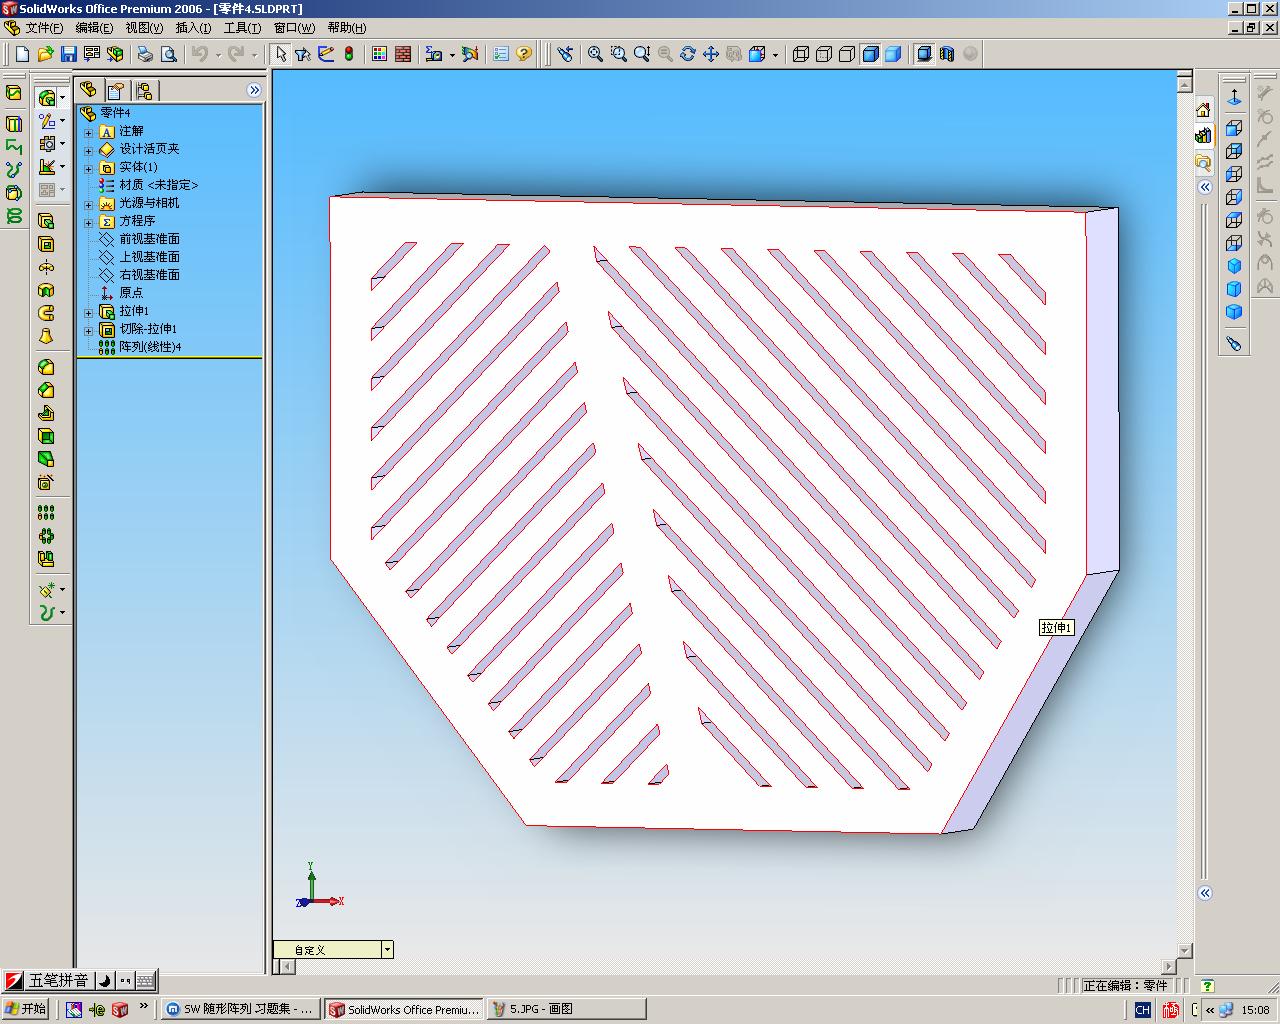Click the vertical scrollbar down arrow in the viewport

click(1185, 950)
